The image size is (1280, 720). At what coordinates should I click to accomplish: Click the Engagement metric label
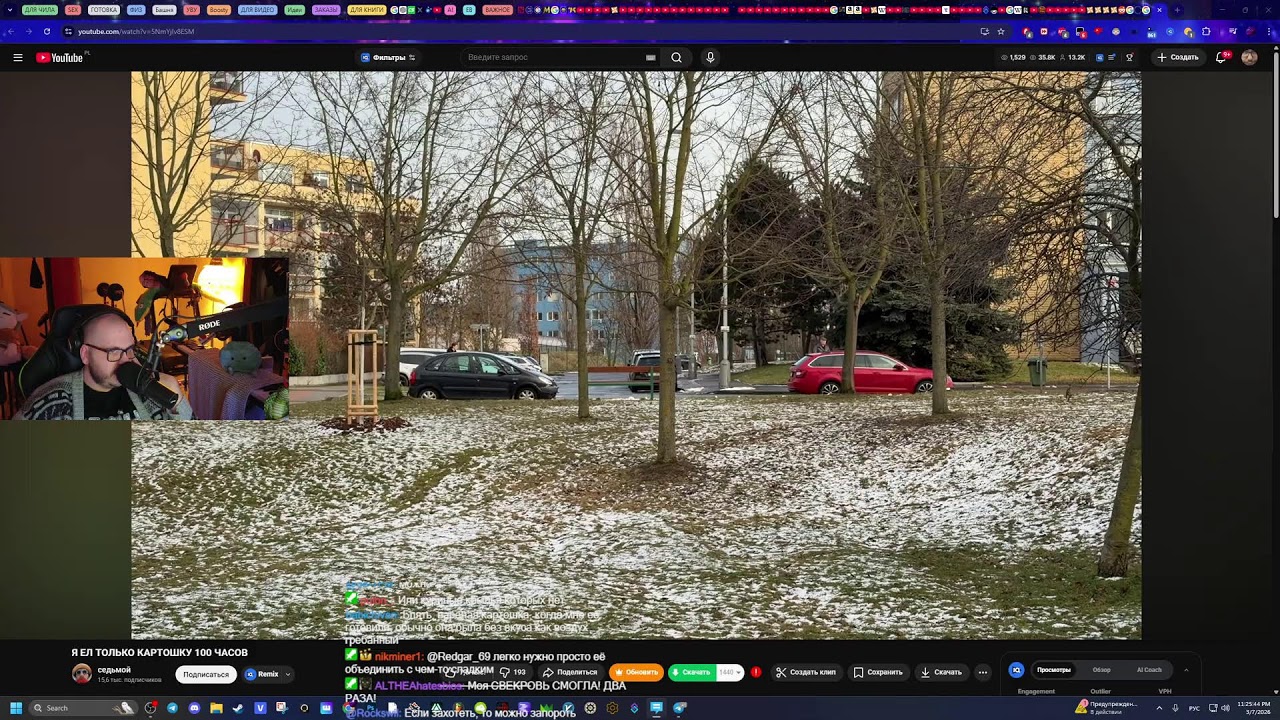coord(1036,691)
